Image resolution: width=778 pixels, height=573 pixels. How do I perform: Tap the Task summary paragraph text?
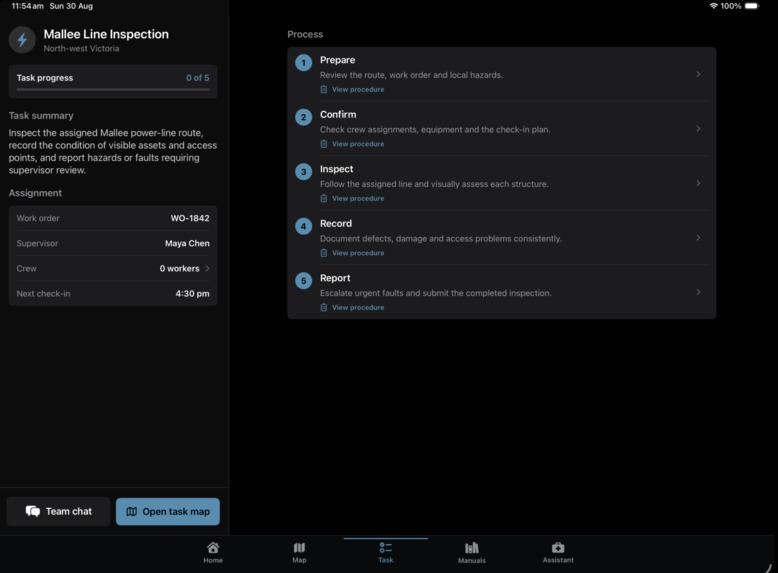(113, 151)
